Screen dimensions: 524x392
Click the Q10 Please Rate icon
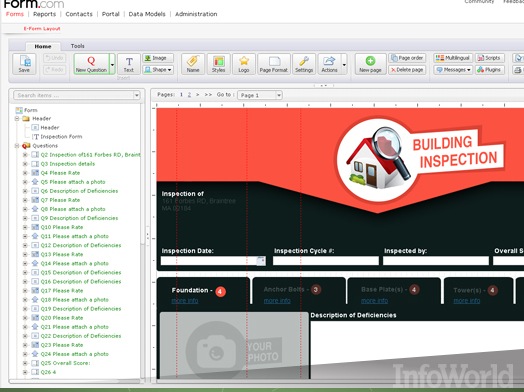[x=35, y=227]
